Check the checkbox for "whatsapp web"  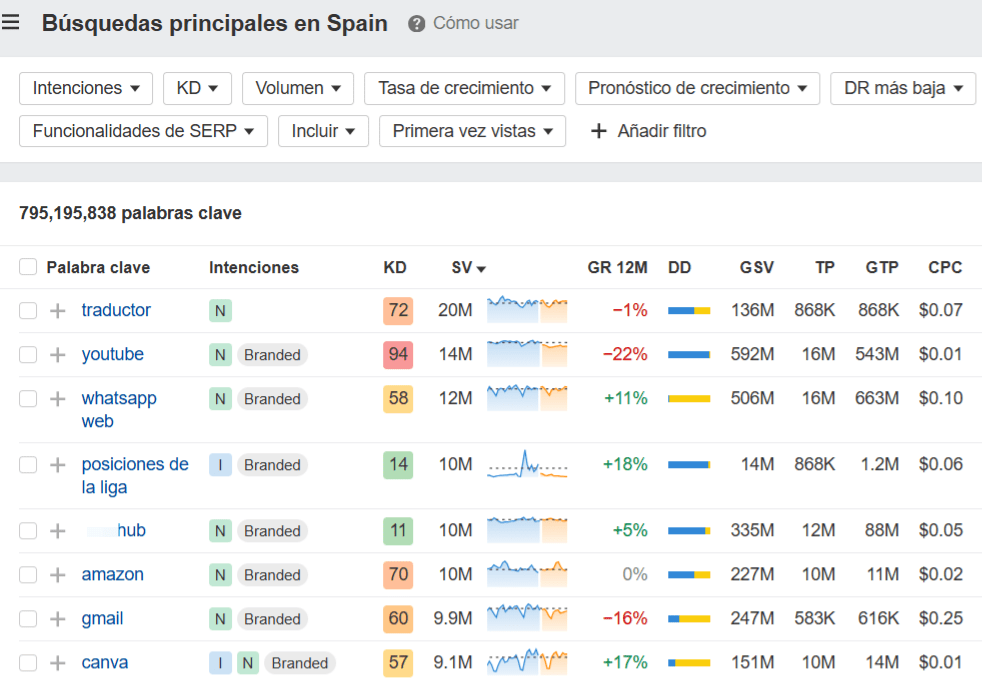(x=27, y=398)
